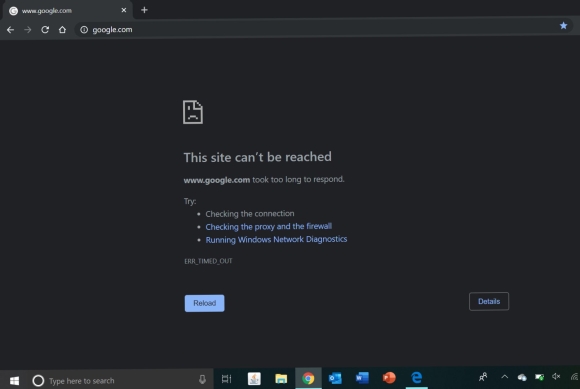Follow 'Checking the proxy and the firewall' link
The height and width of the screenshot is (389, 580).
click(x=269, y=226)
